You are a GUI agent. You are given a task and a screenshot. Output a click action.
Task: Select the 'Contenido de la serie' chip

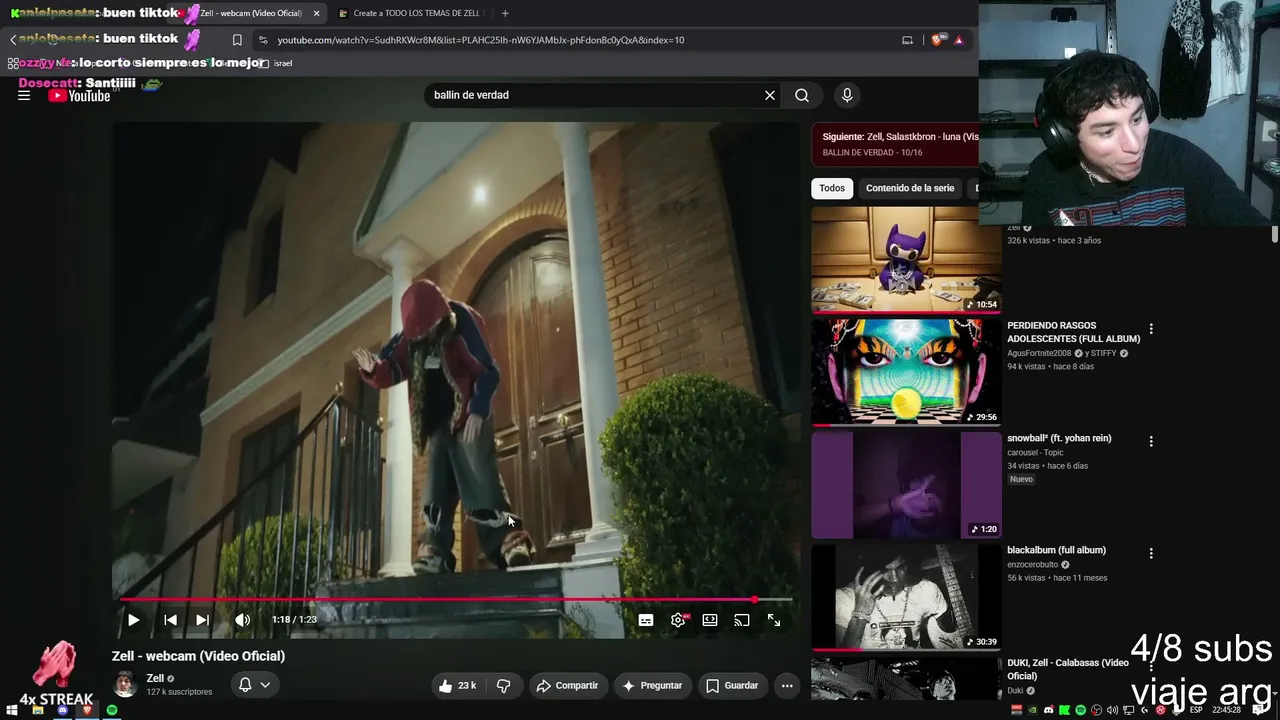pyautogui.click(x=910, y=188)
